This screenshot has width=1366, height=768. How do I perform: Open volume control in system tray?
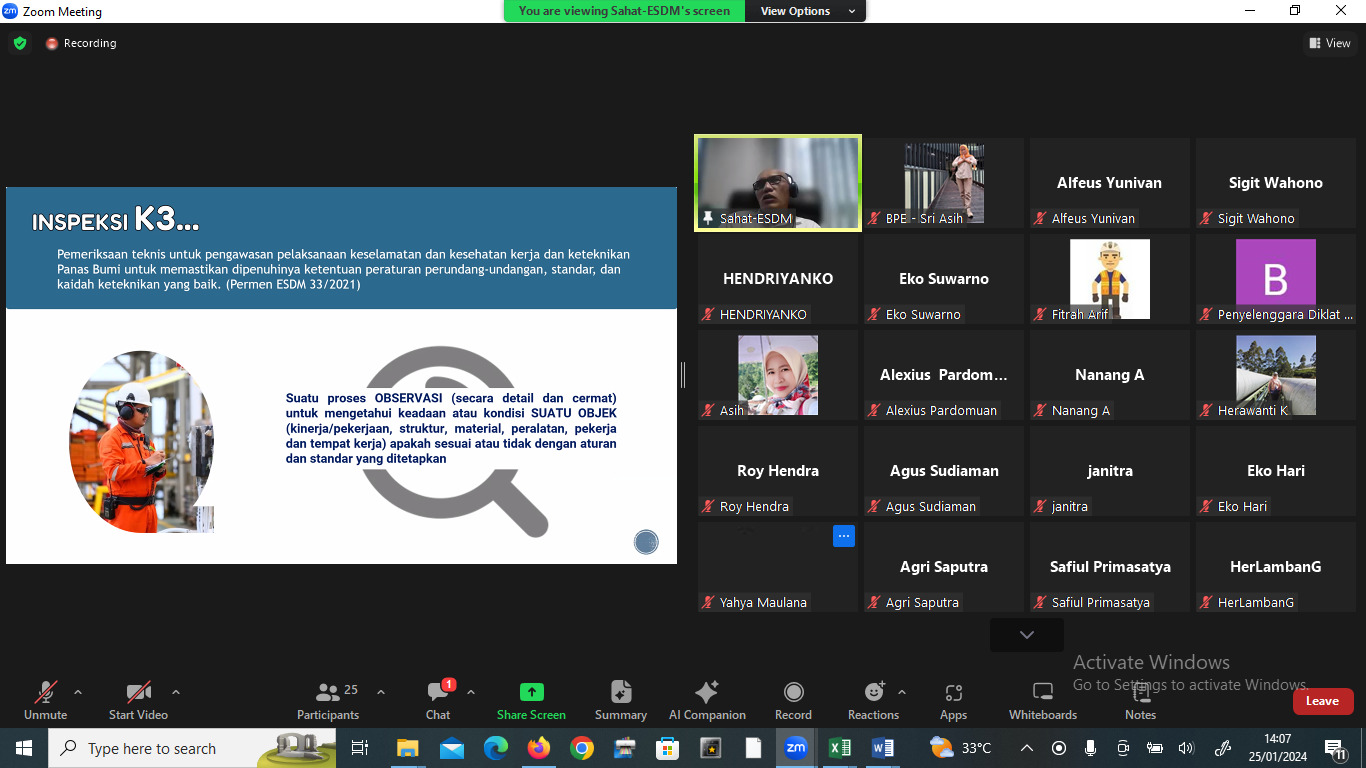1186,748
